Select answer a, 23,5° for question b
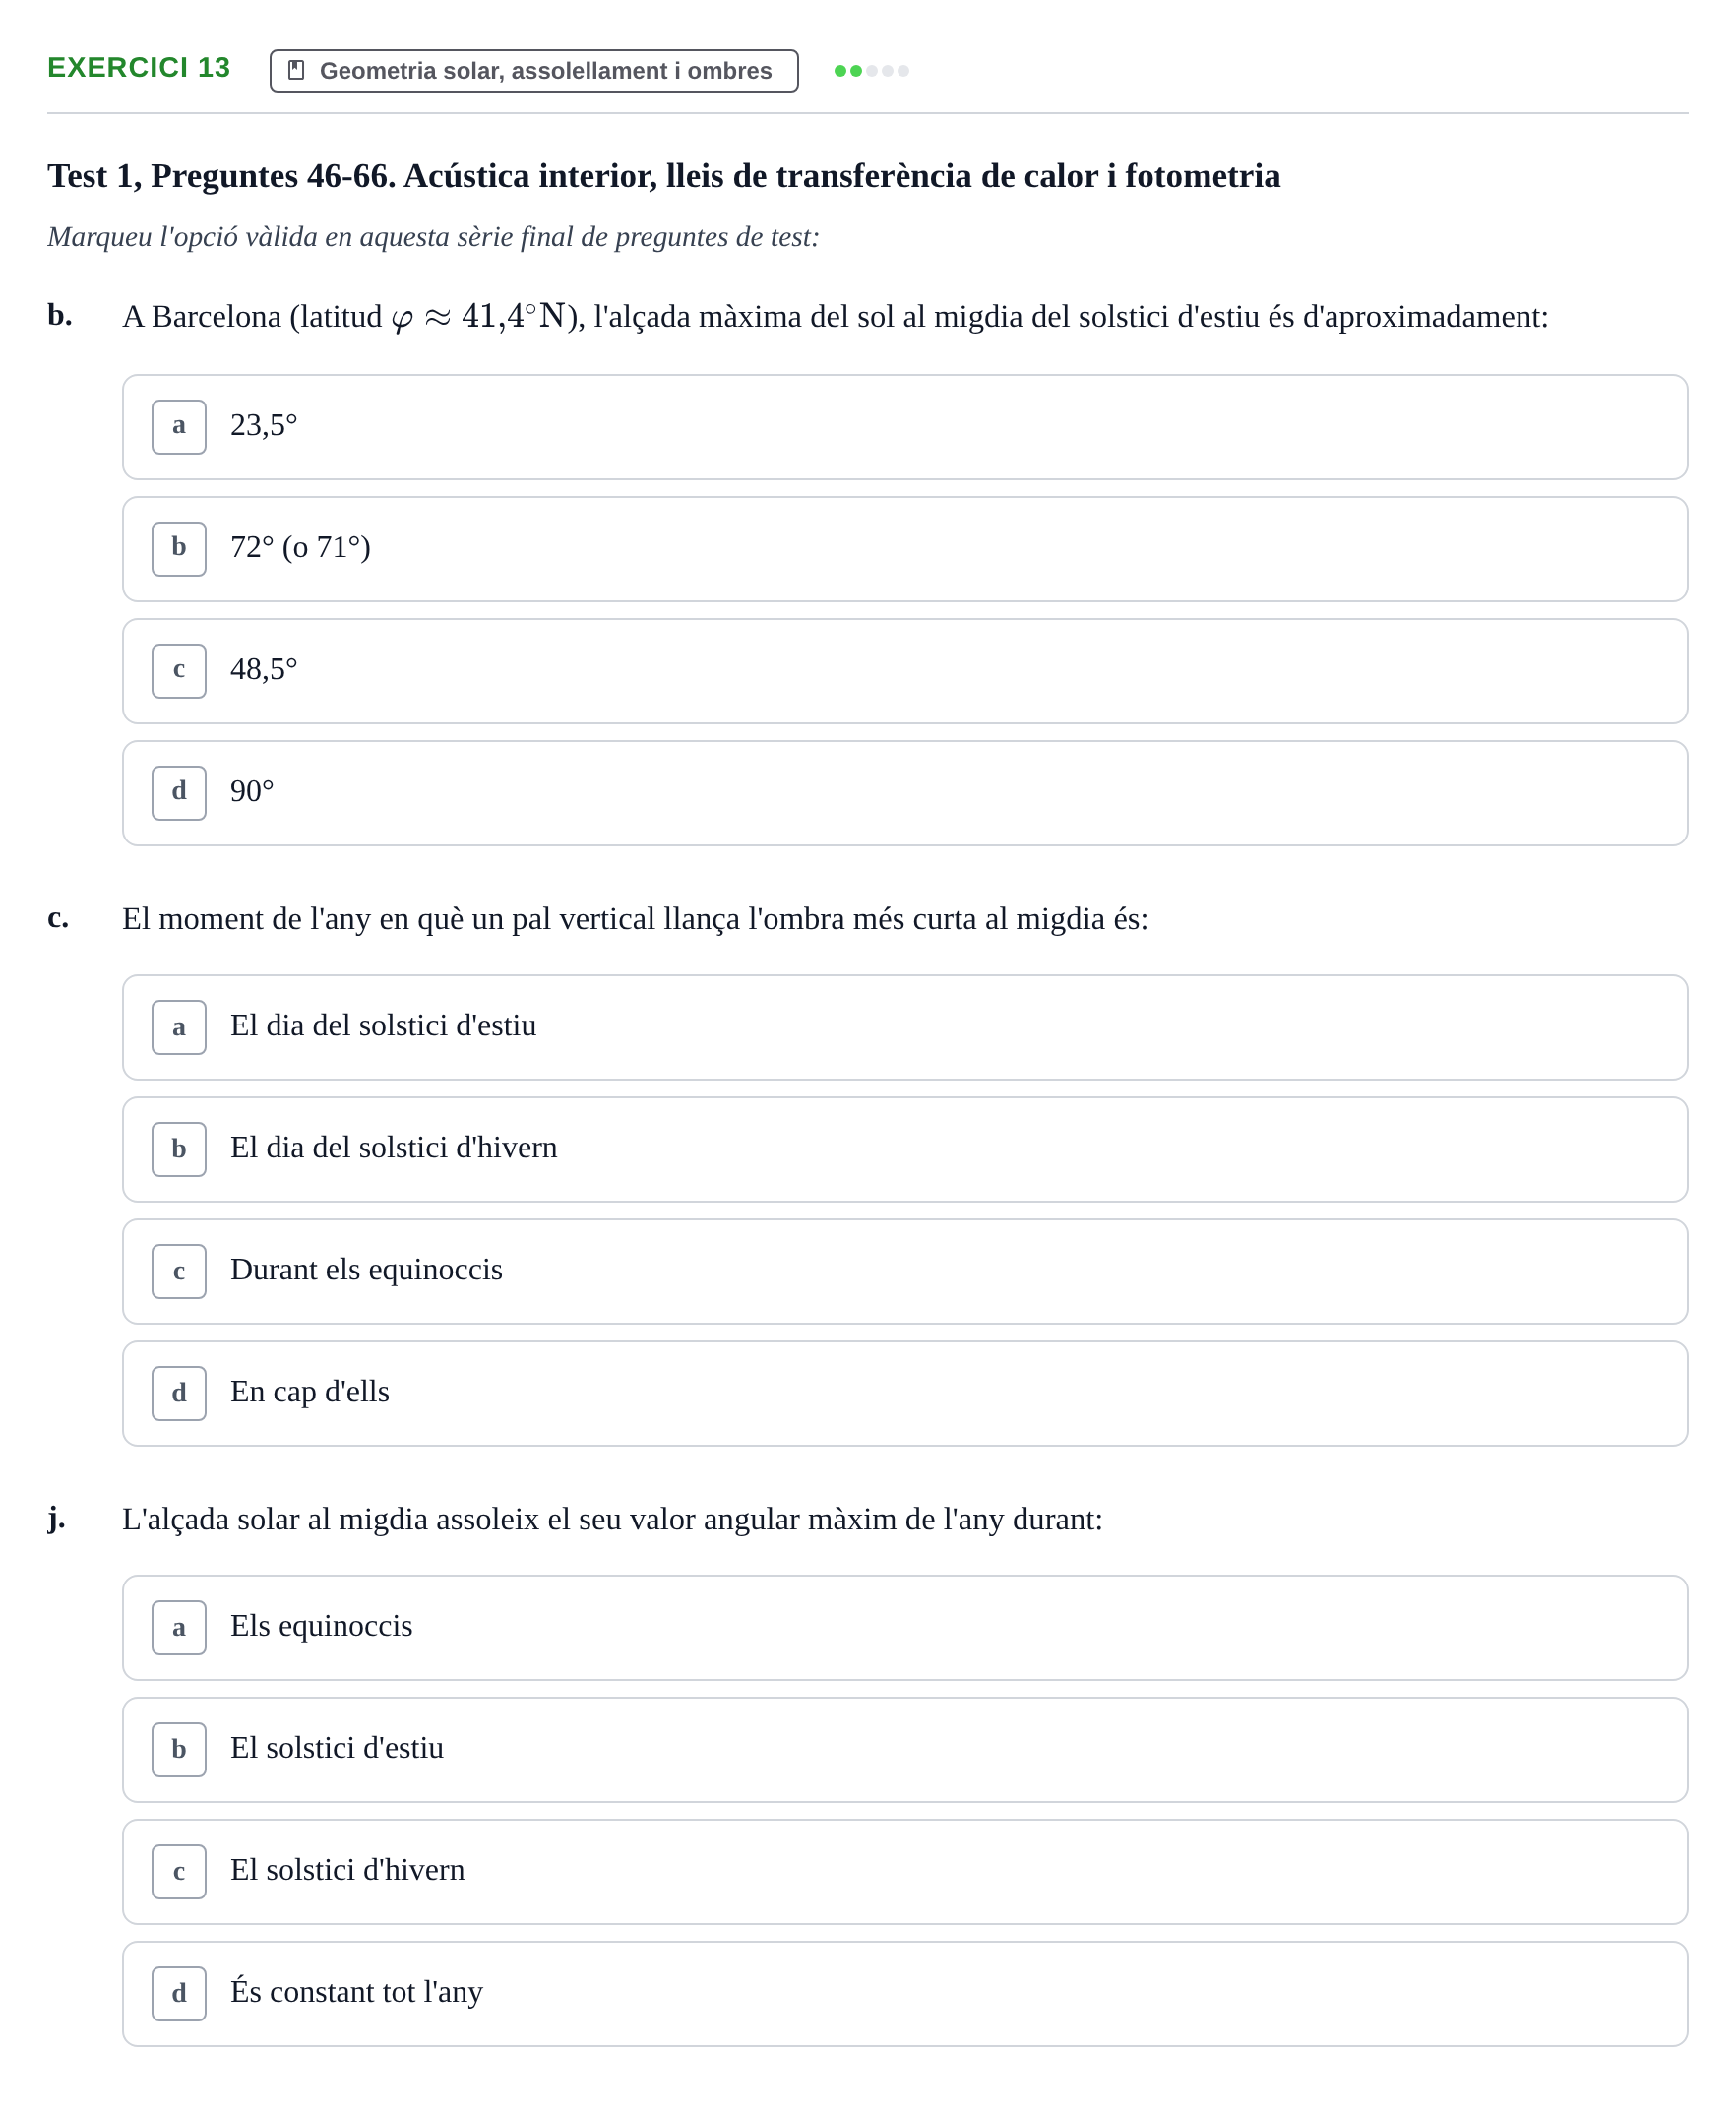The image size is (1736, 2112). (905, 427)
